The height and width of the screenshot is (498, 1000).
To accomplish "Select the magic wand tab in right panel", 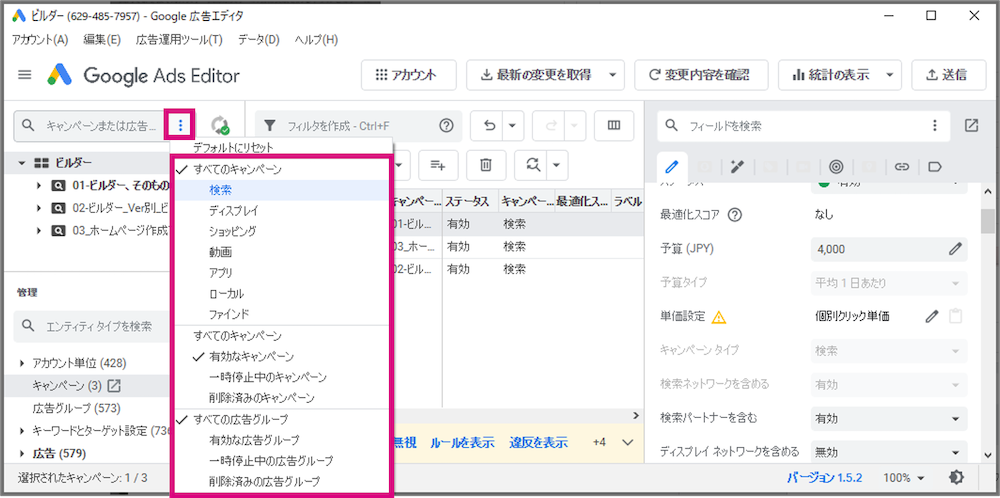I will [738, 167].
